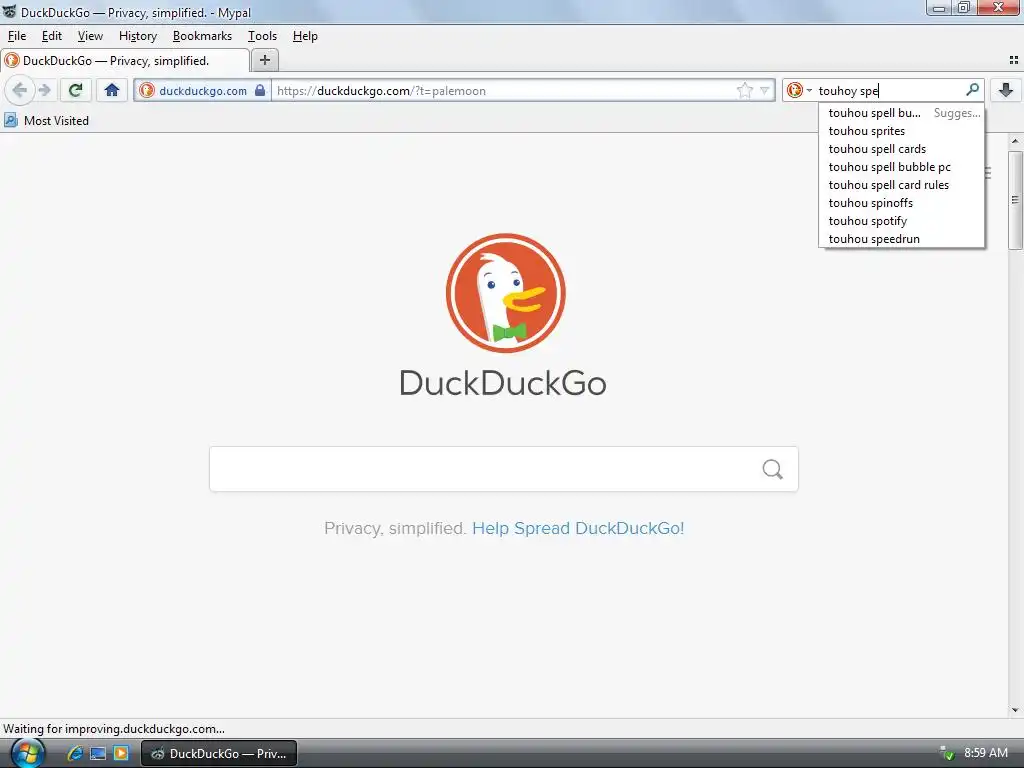Open the History menu
Viewport: 1024px width, 768px height.
pos(138,36)
